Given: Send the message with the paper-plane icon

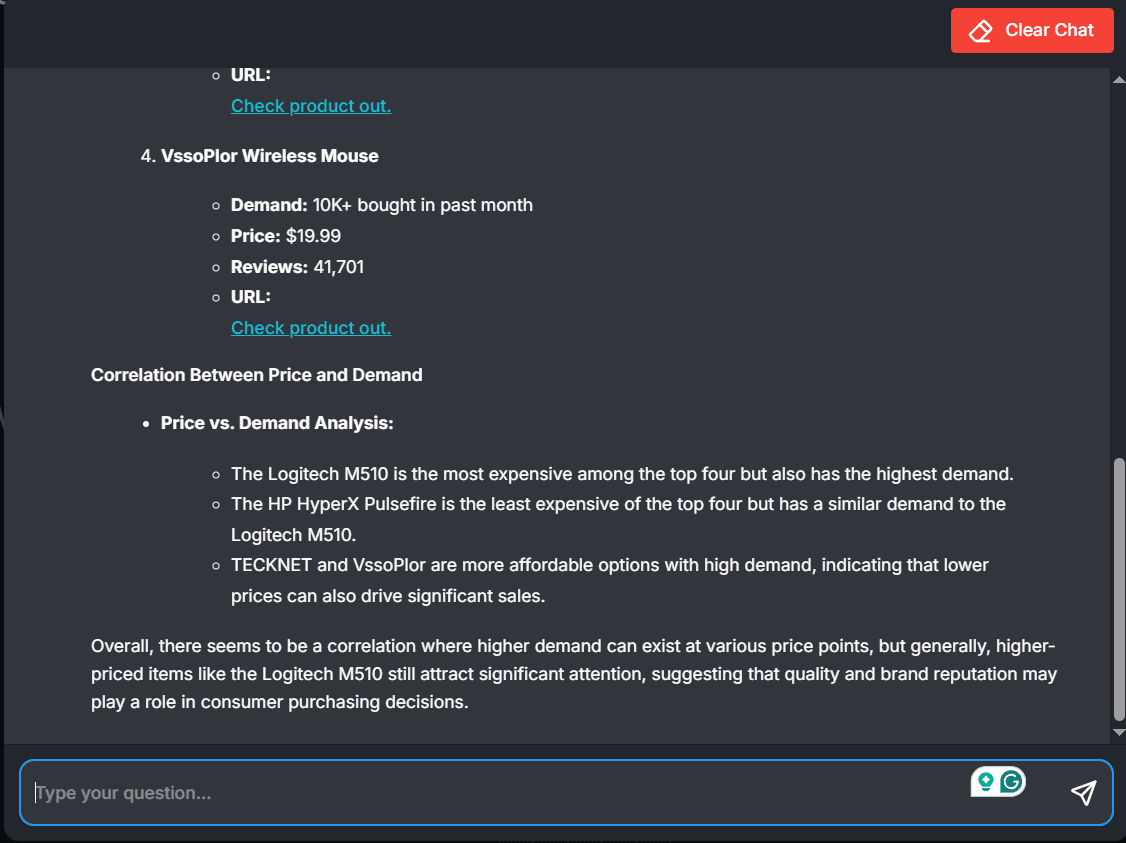Looking at the screenshot, I should [1084, 793].
